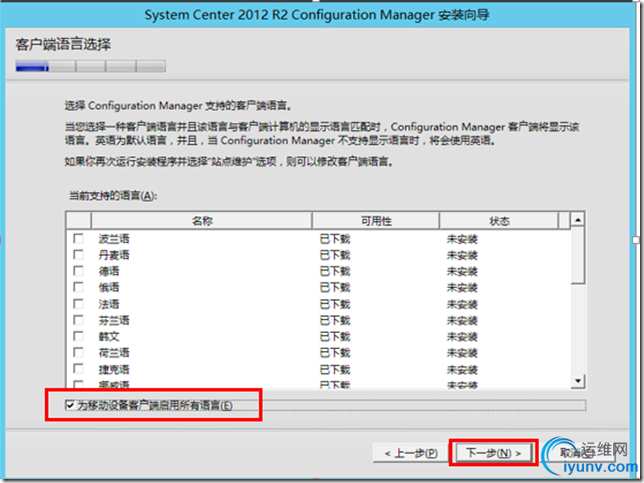The height and width of the screenshot is (483, 644).
Task: Click 已下载 in the 波兰语 row
Action: (x=335, y=239)
